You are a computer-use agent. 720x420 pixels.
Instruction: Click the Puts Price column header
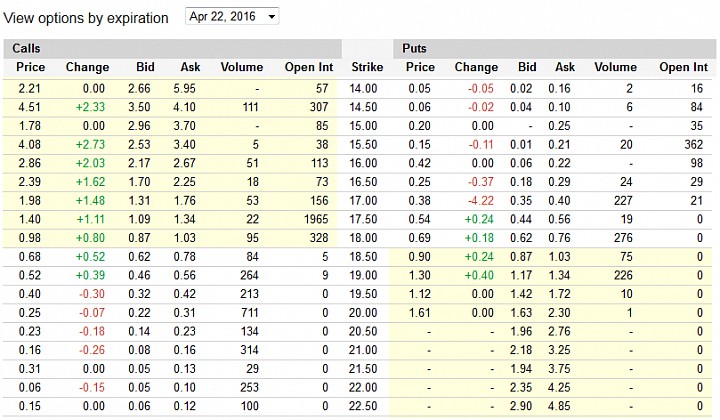click(x=420, y=67)
